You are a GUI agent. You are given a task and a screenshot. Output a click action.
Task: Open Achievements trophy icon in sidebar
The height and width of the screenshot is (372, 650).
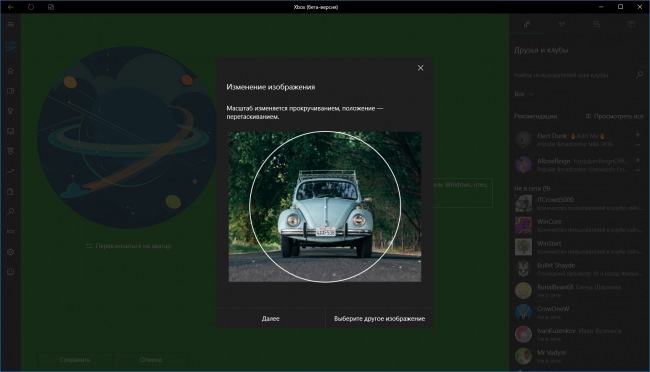coord(11,111)
